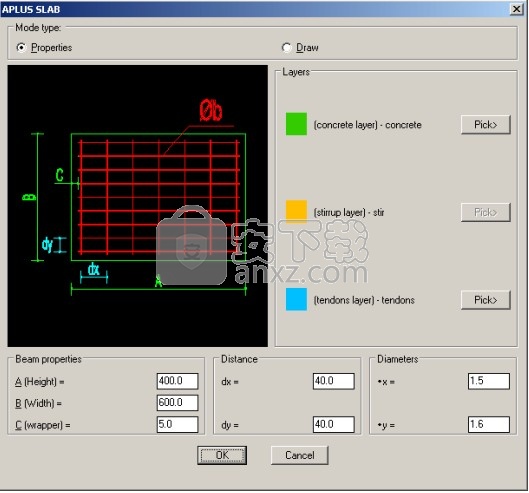Image resolution: width=529 pixels, height=493 pixels.
Task: Pick the concrete layer
Action: pos(485,125)
